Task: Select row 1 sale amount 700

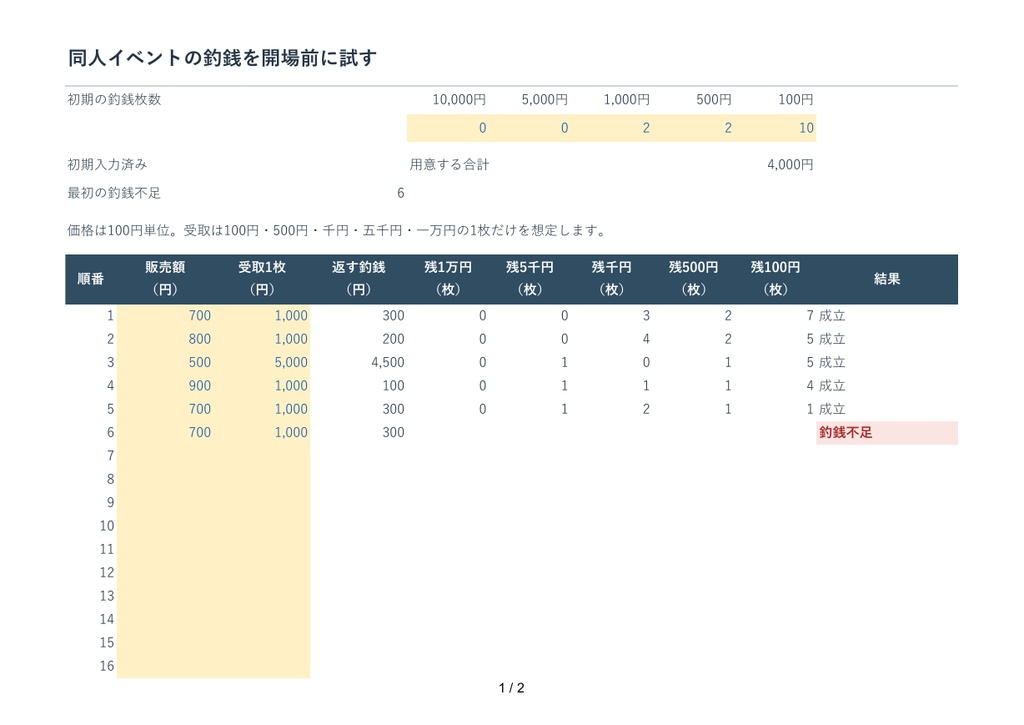Action: [165, 316]
